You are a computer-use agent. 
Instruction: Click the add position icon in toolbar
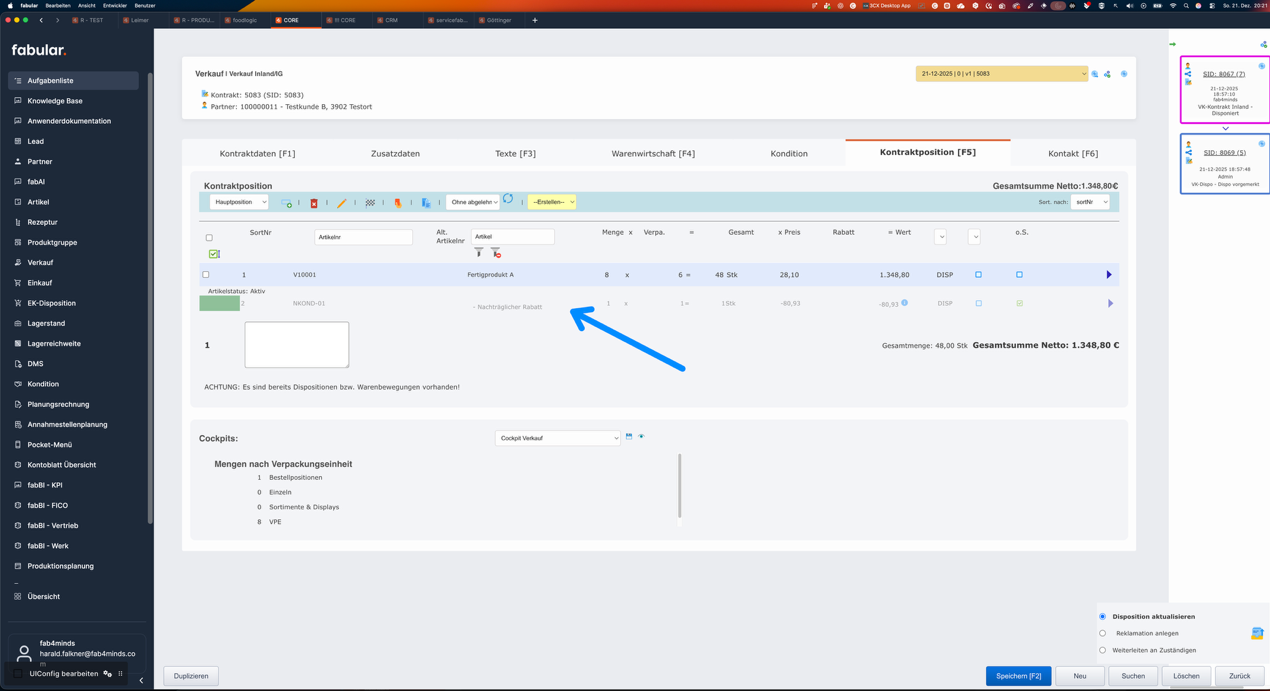coord(287,203)
